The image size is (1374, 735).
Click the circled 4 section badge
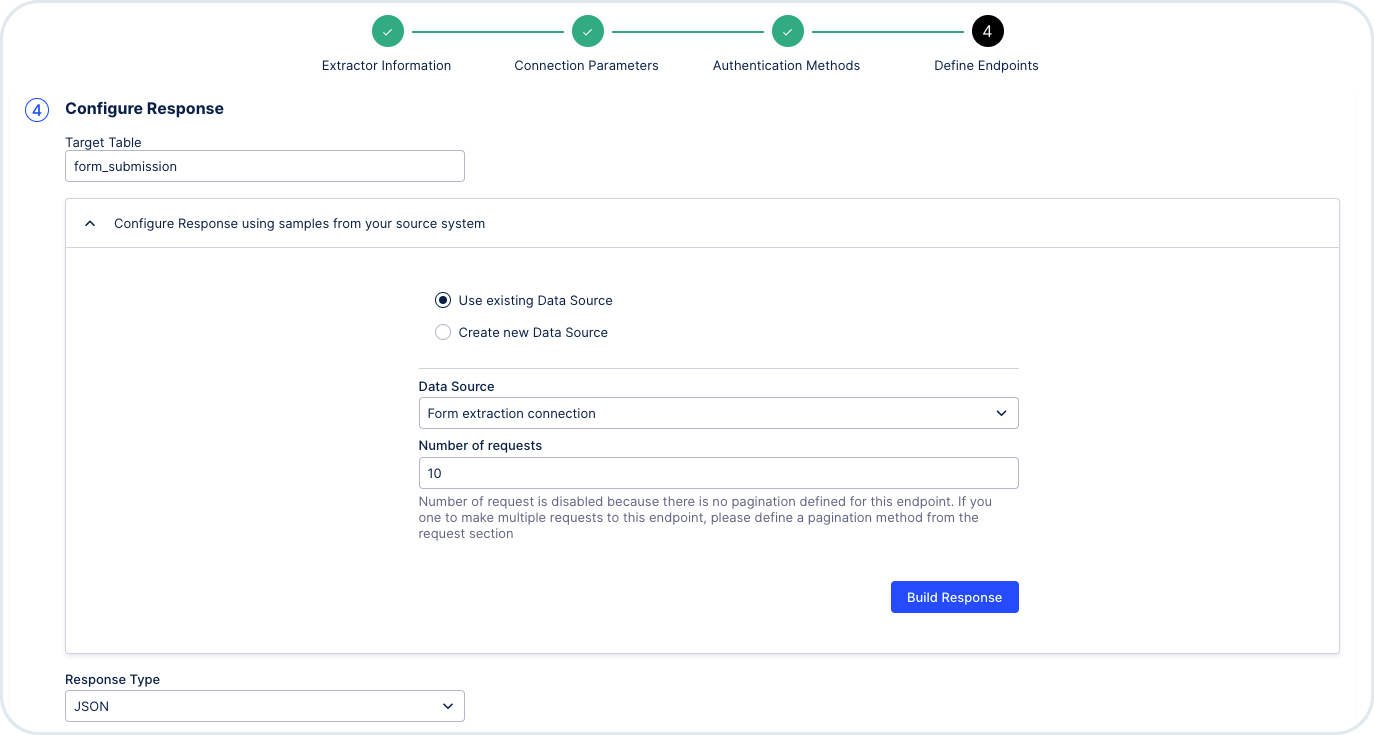pos(36,109)
